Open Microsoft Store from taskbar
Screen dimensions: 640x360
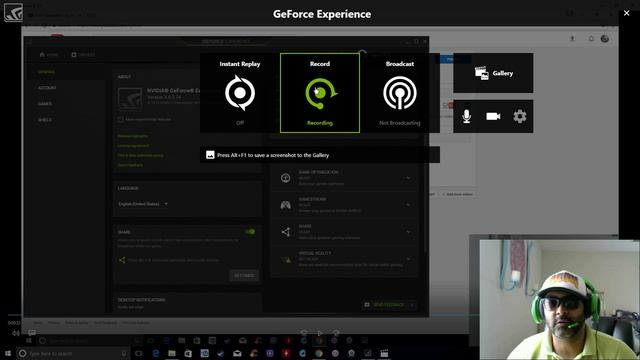click(188, 353)
